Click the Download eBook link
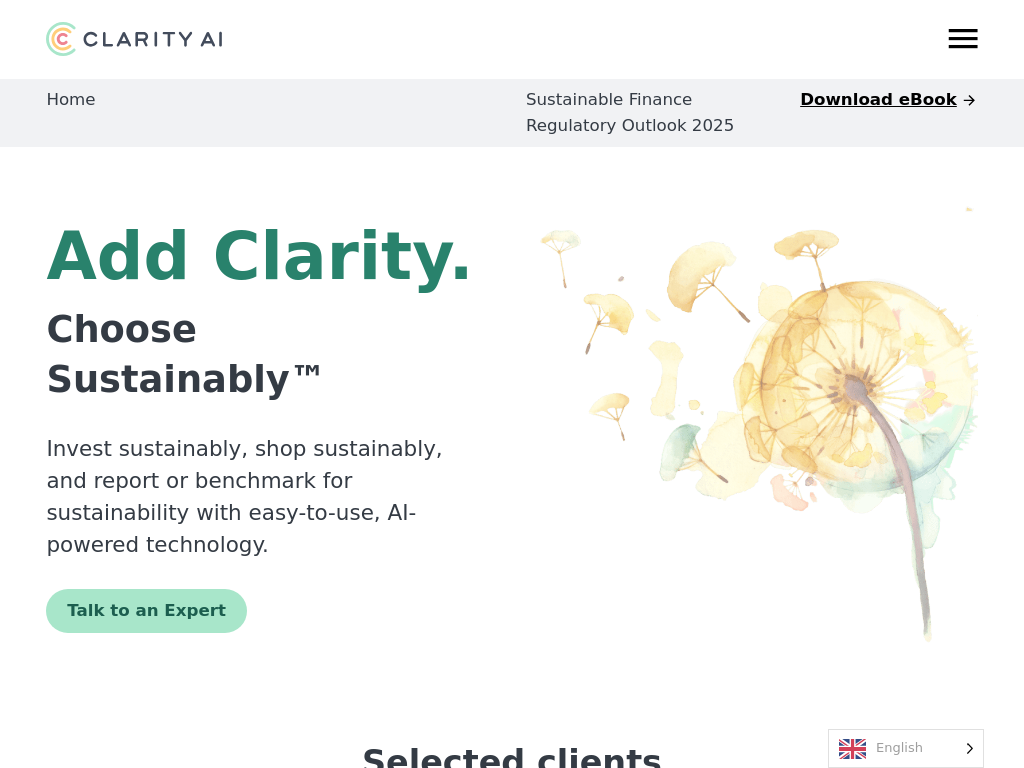 tap(878, 100)
